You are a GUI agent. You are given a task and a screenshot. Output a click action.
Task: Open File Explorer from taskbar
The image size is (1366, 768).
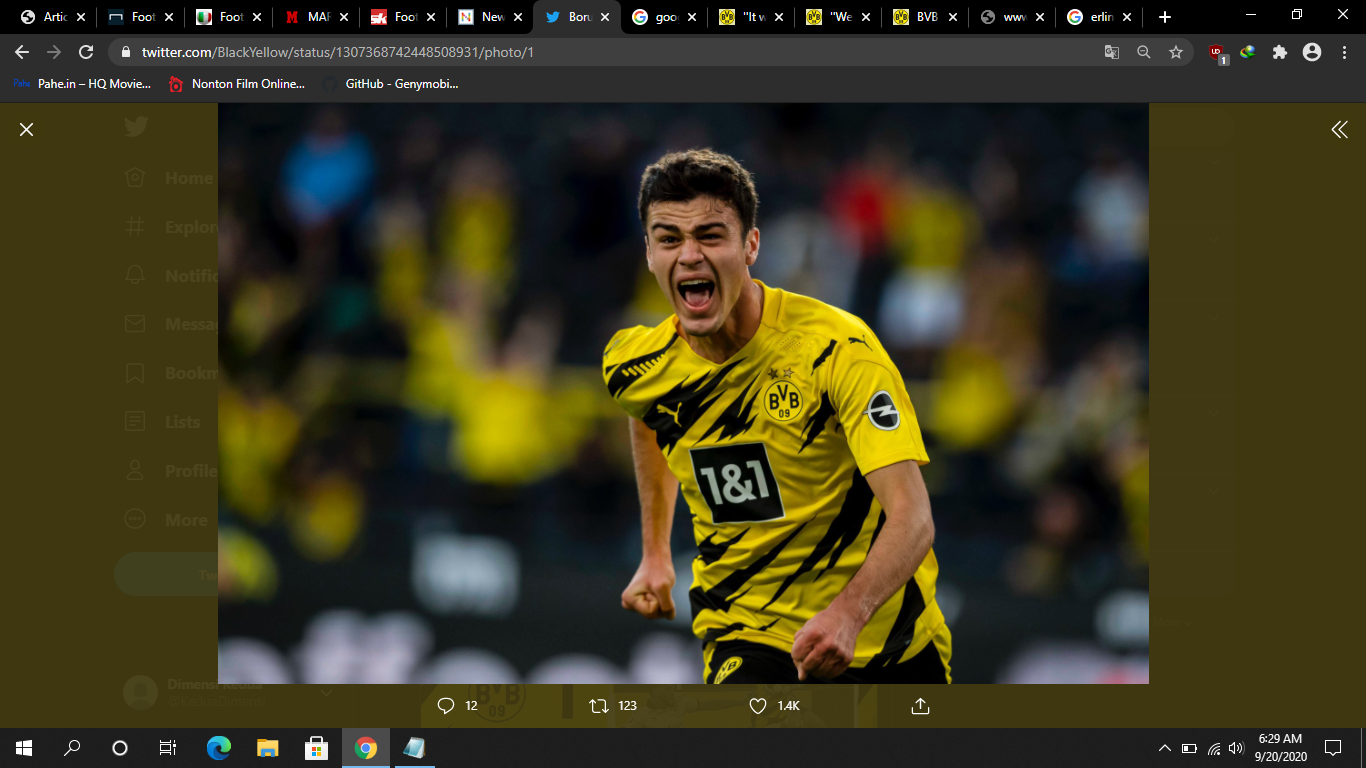pos(268,747)
